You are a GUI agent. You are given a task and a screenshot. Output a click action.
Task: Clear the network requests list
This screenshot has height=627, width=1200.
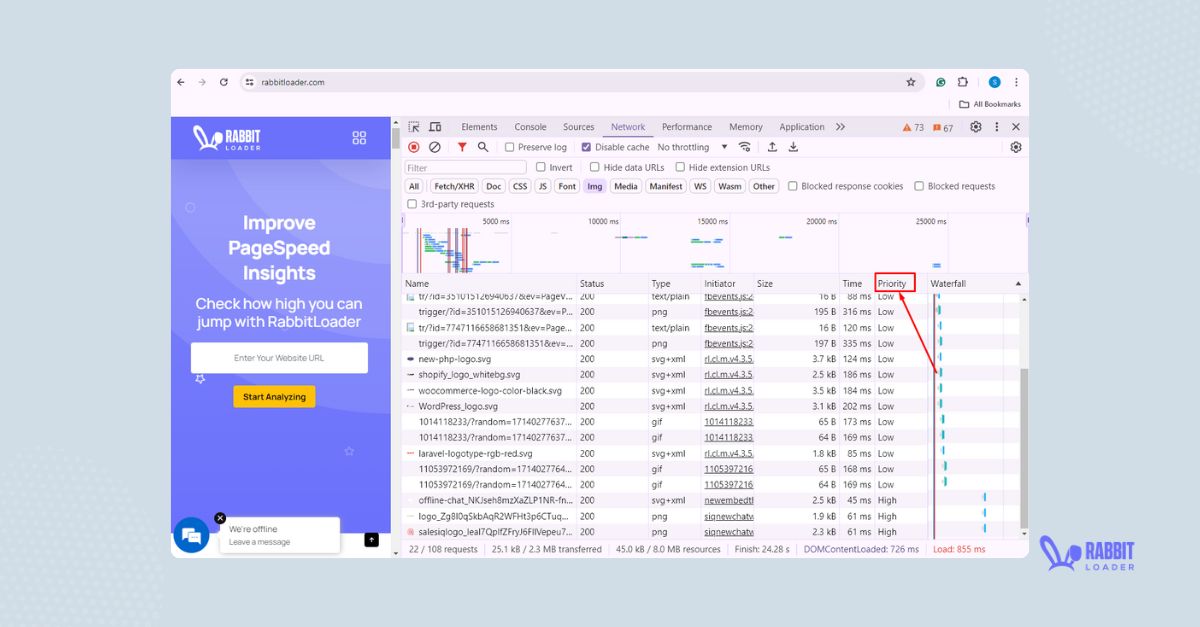[x=433, y=146]
